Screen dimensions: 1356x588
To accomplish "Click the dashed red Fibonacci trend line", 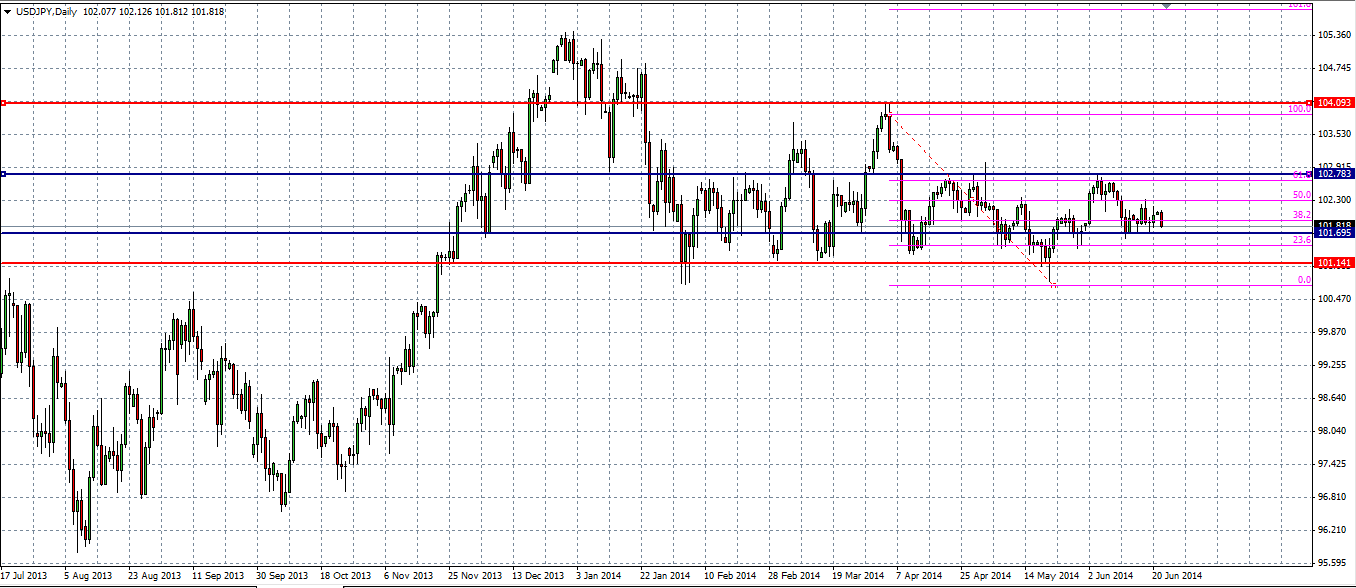I will pyautogui.click(x=970, y=198).
